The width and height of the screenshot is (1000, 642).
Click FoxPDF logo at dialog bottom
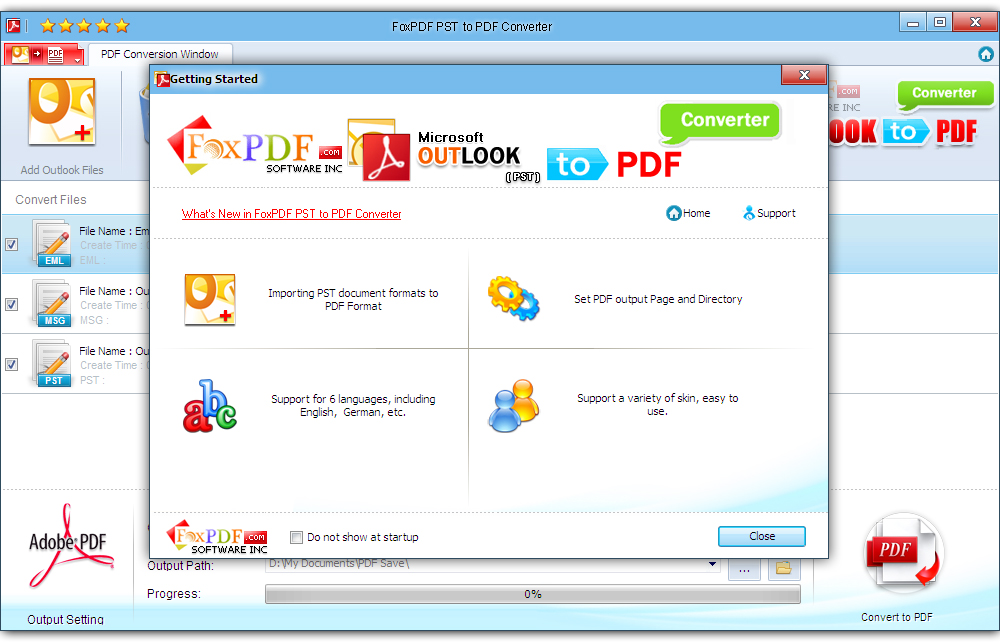(217, 537)
